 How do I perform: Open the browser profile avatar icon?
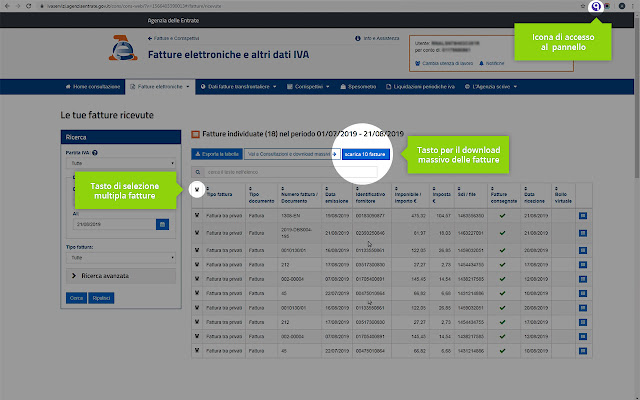pyautogui.click(x=622, y=6)
